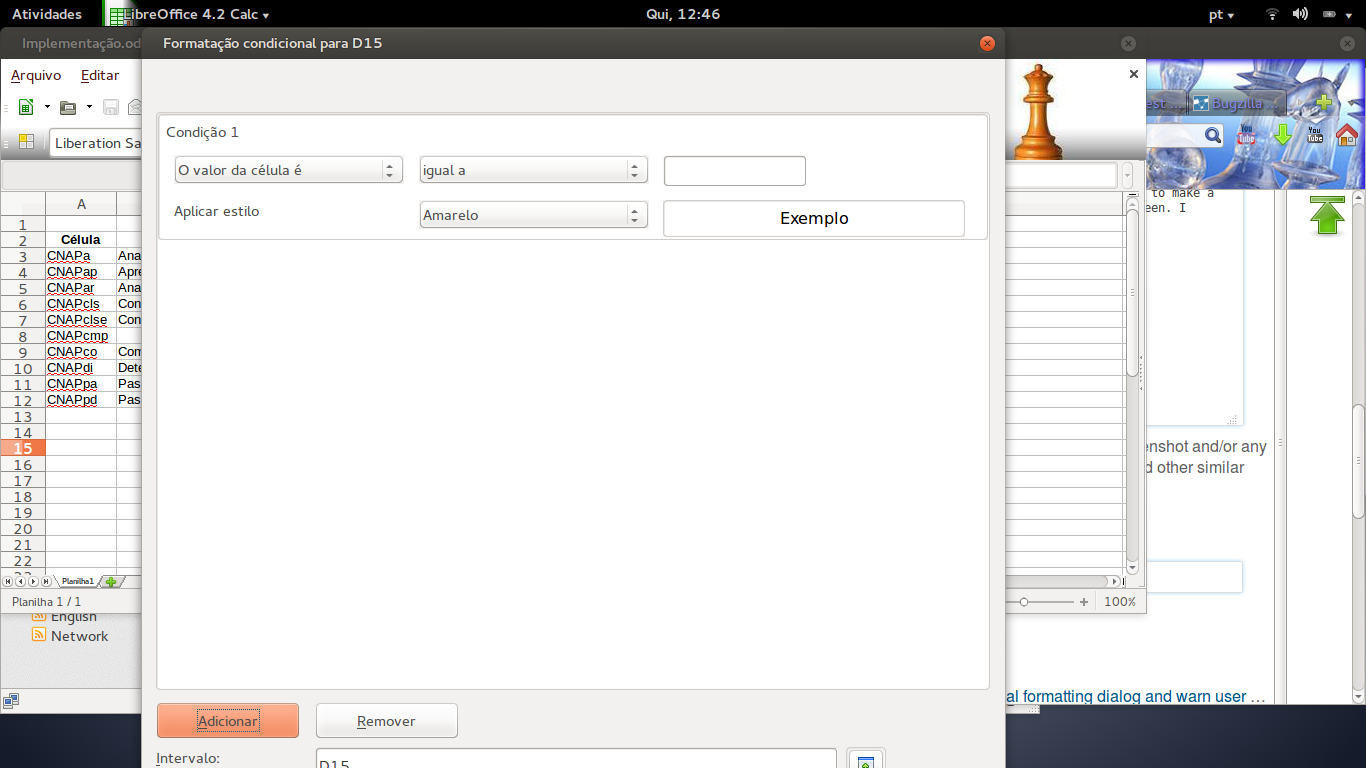Click the green download arrow icon
Viewport: 1366px width, 768px height.
click(x=1282, y=135)
